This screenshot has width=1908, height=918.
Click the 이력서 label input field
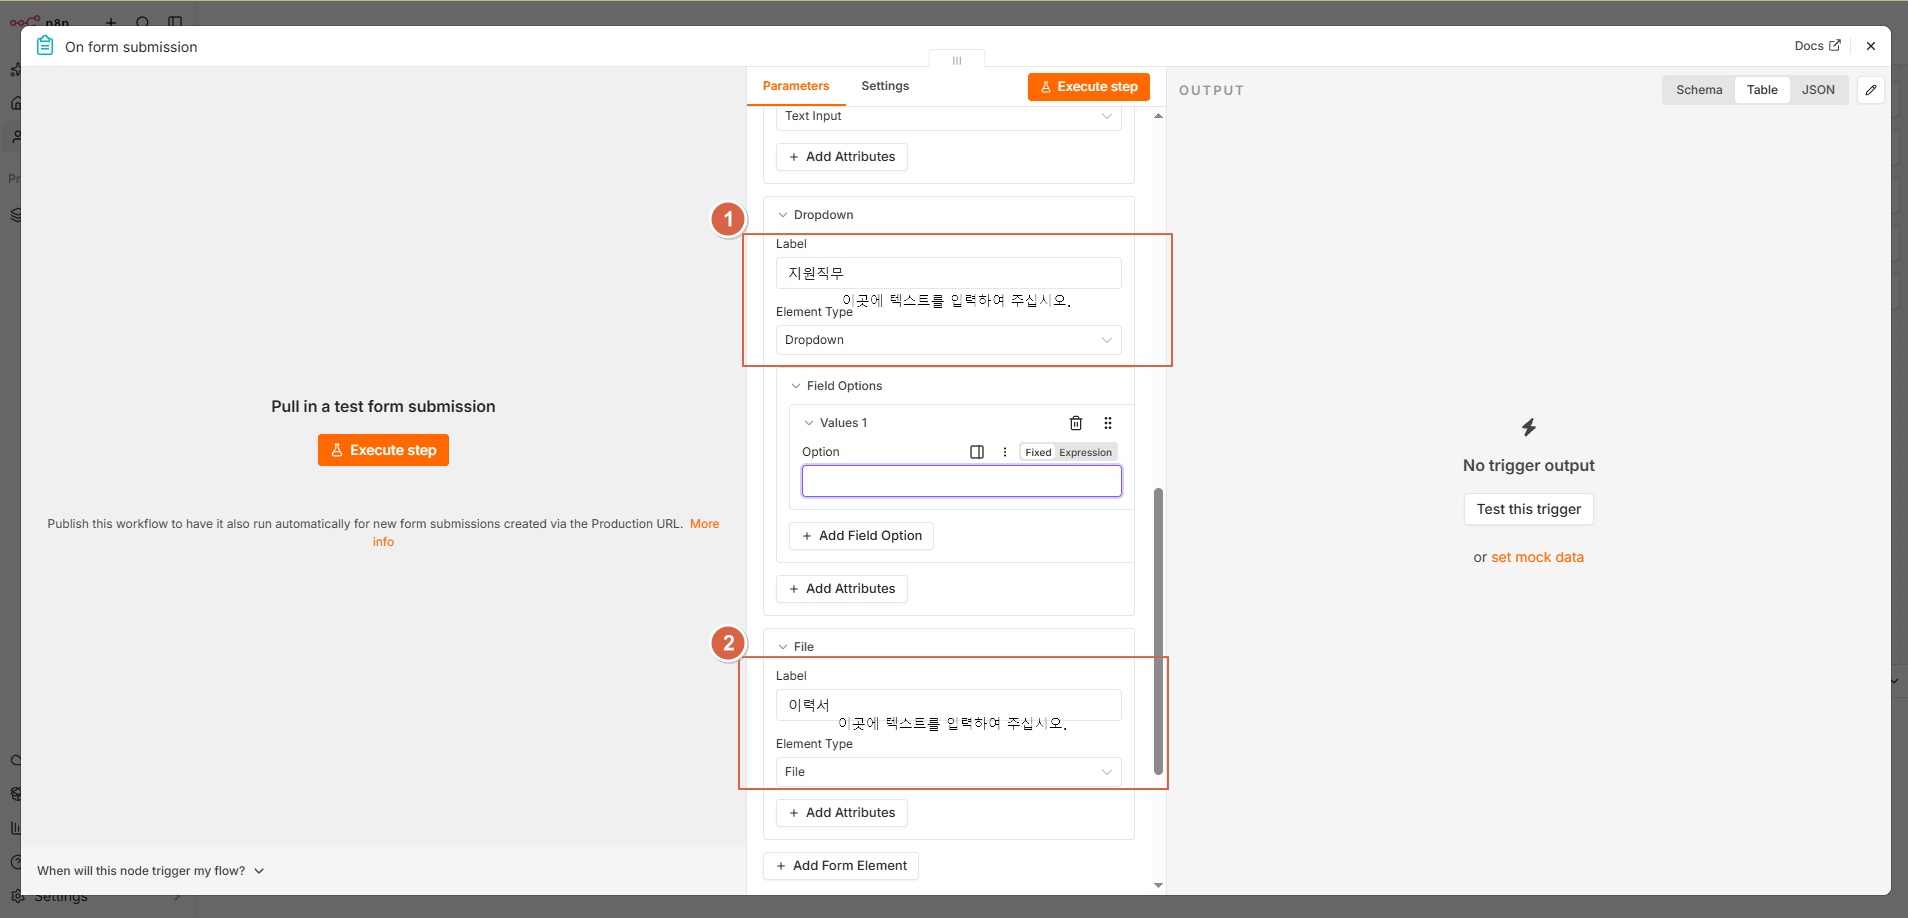pos(948,705)
